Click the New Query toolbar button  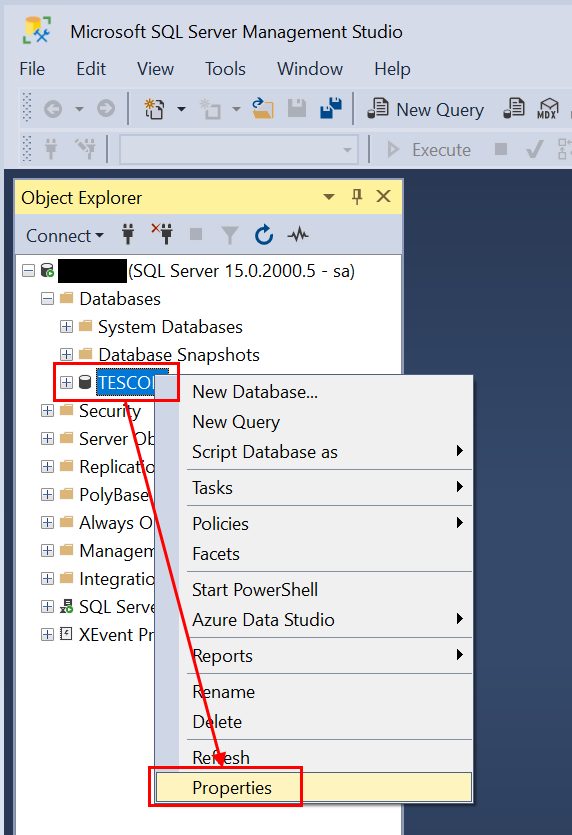coord(426,109)
